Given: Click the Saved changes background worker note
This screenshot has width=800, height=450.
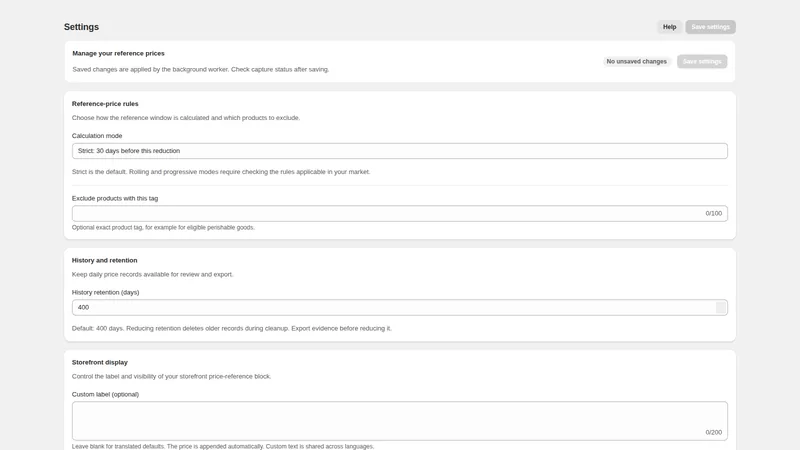Looking at the screenshot, I should tap(201, 69).
